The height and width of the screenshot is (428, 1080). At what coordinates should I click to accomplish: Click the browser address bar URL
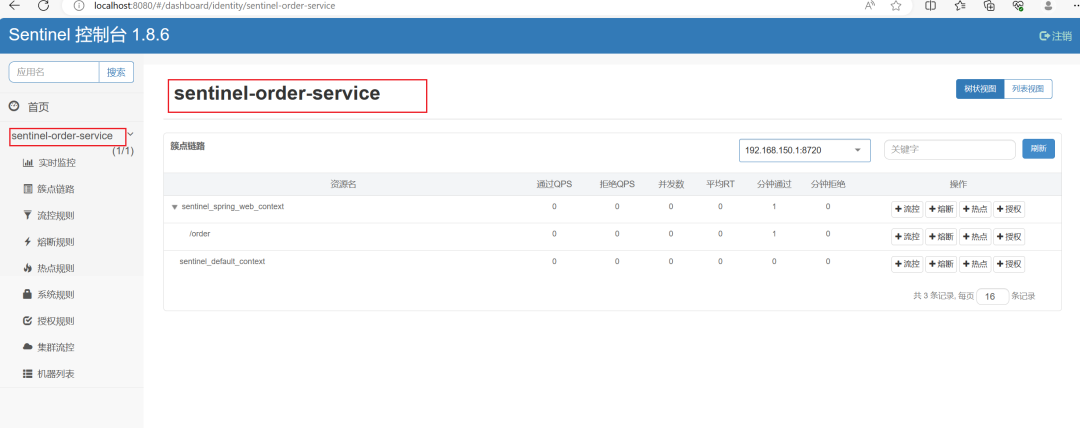click(x=215, y=6)
